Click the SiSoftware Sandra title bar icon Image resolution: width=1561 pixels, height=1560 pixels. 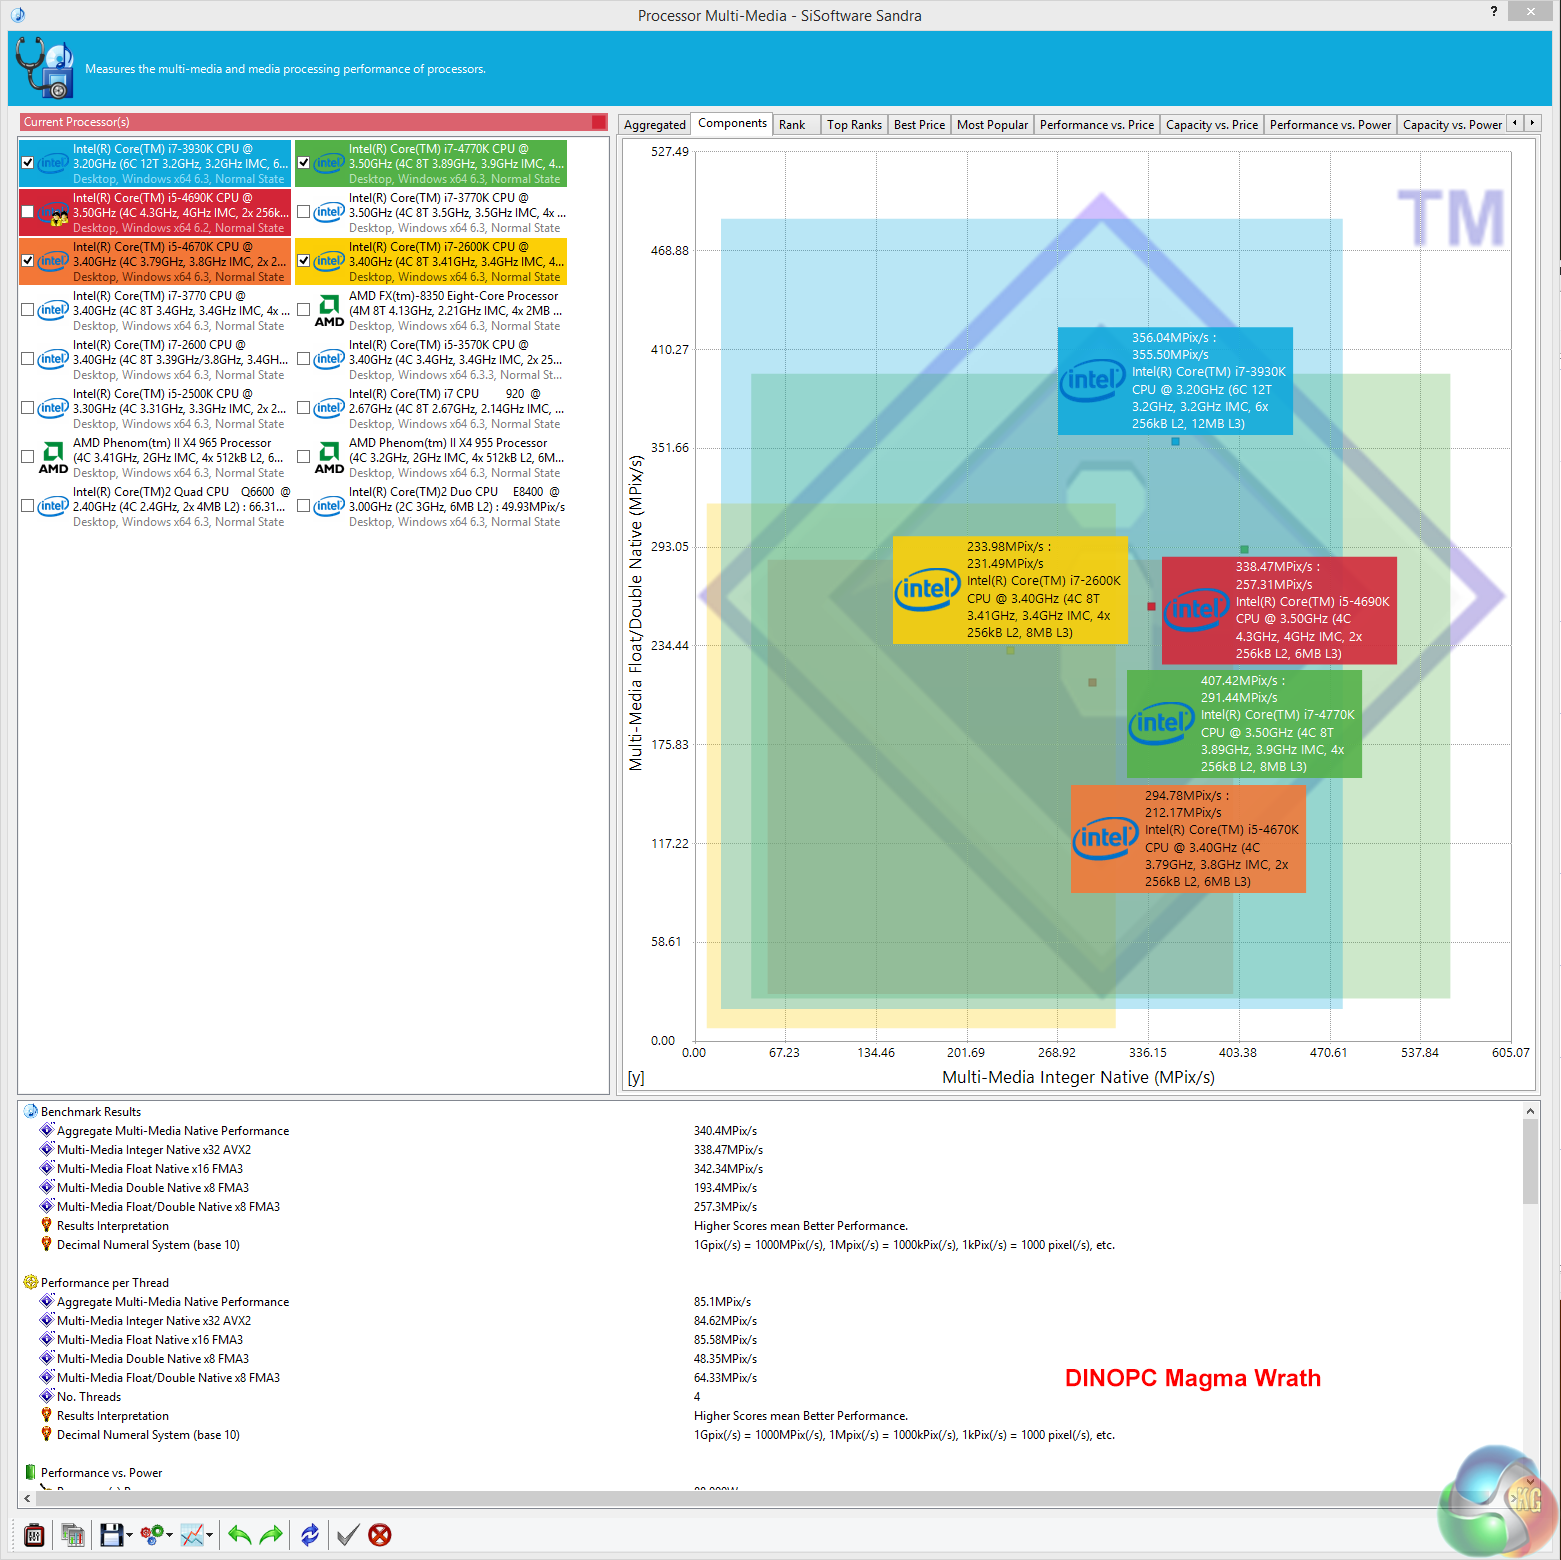18,15
